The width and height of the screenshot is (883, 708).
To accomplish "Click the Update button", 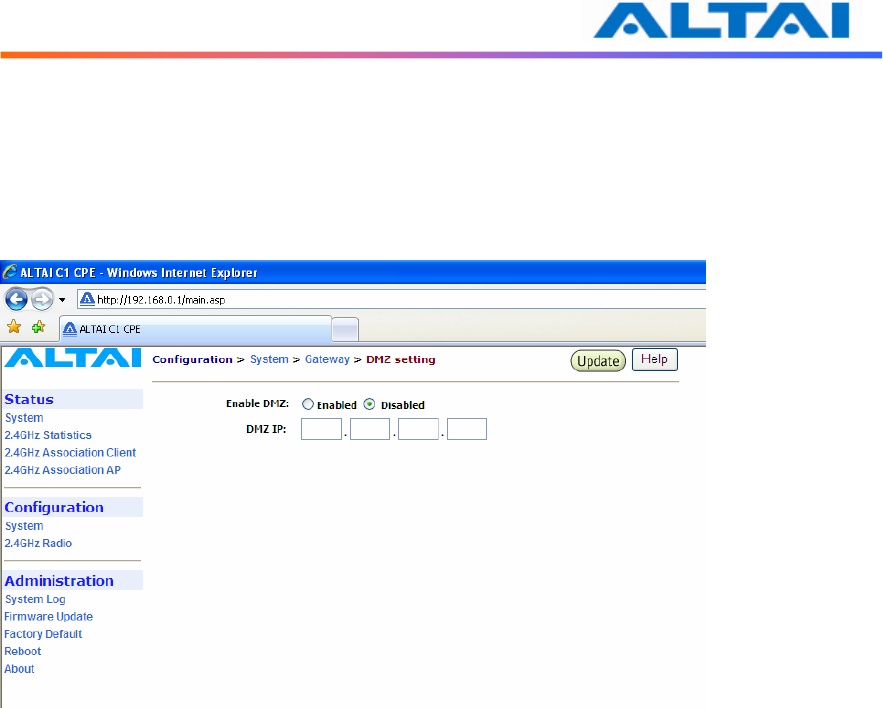I will pyautogui.click(x=598, y=361).
